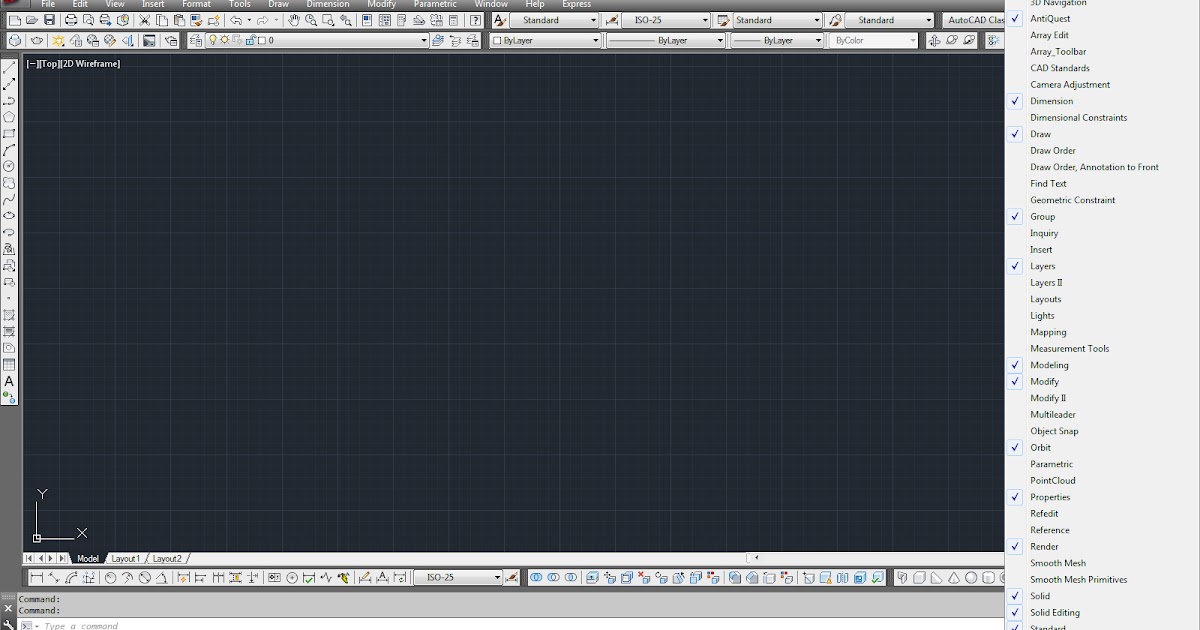Open the Modify menu
This screenshot has width=1200, height=630.
tap(381, 4)
